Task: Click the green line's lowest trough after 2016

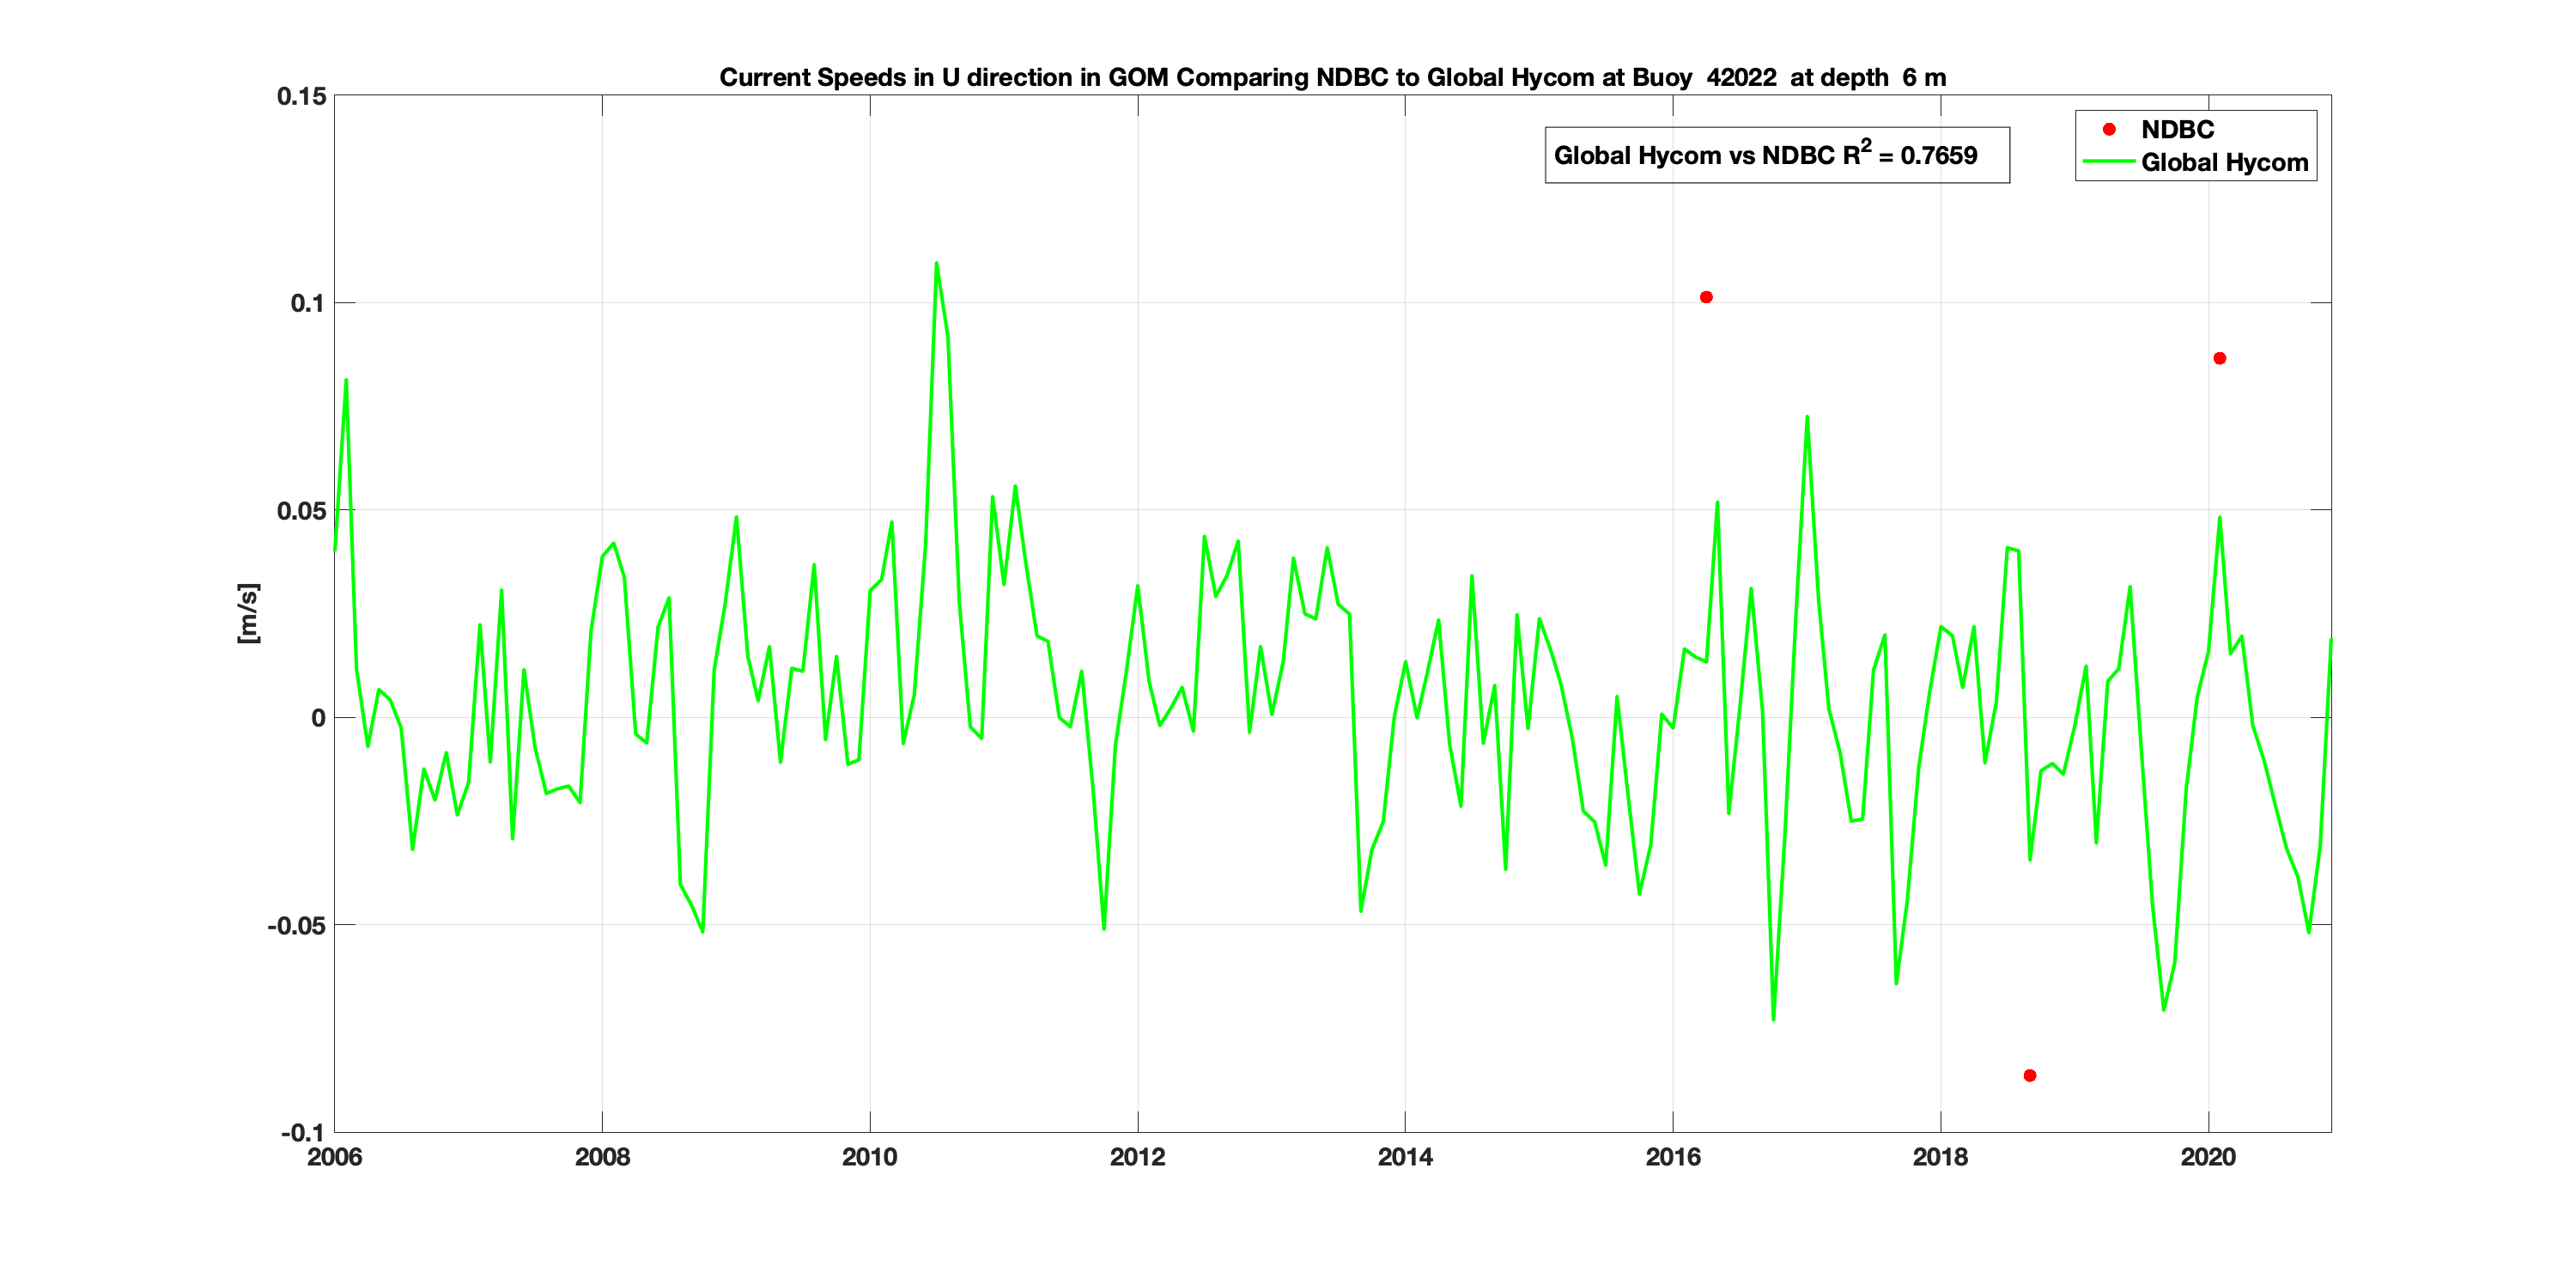Action: pyautogui.click(x=1773, y=1018)
